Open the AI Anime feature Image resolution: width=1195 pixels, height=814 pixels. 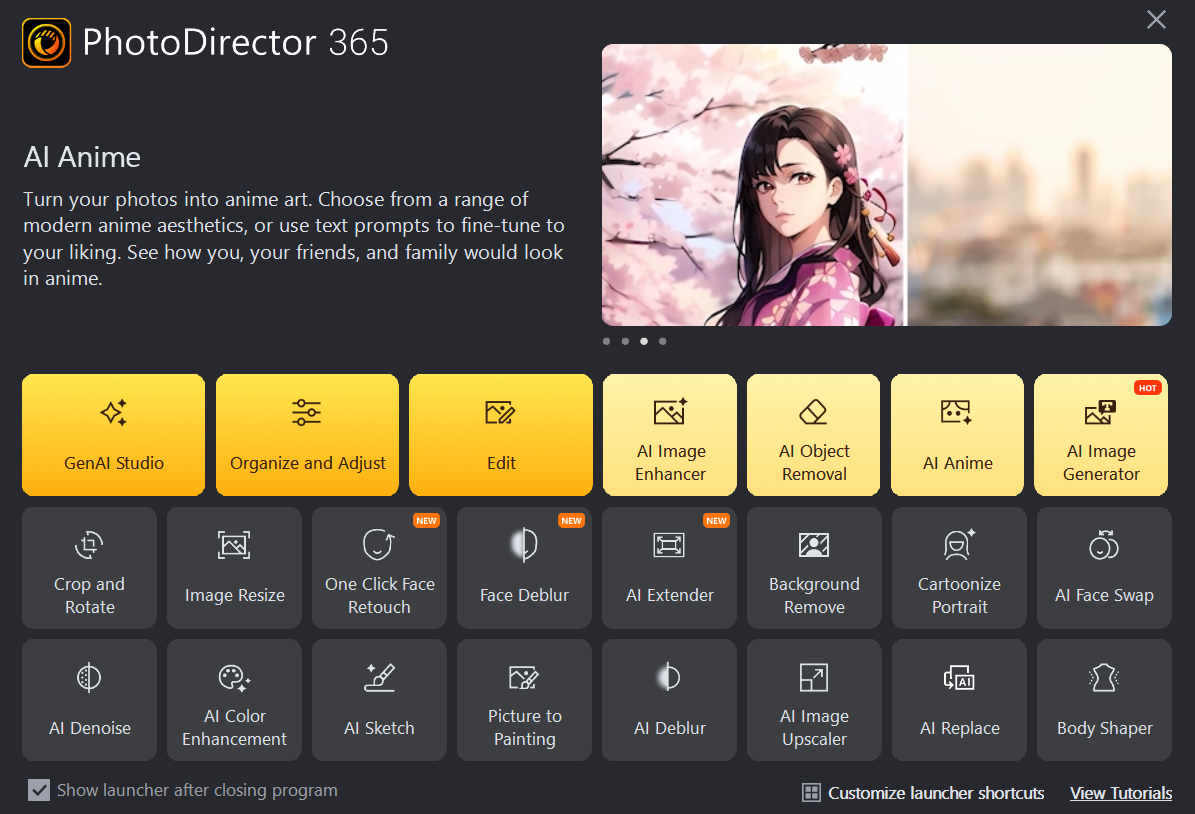coord(957,435)
